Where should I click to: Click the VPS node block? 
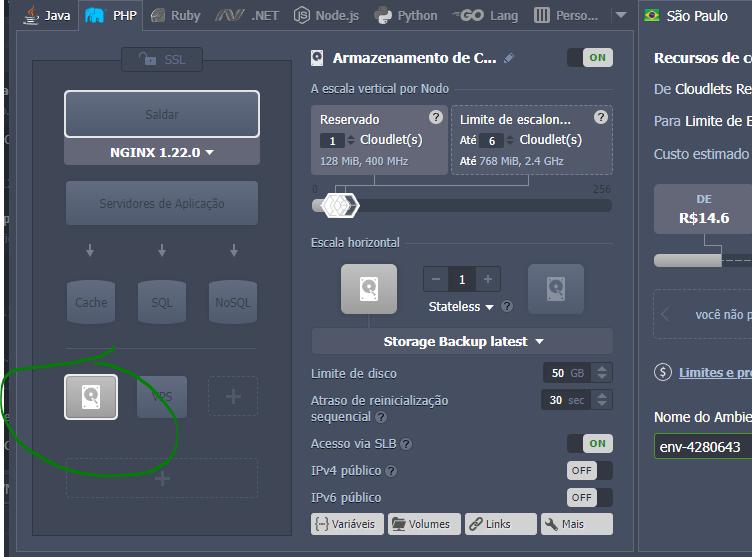pyautogui.click(x=162, y=396)
